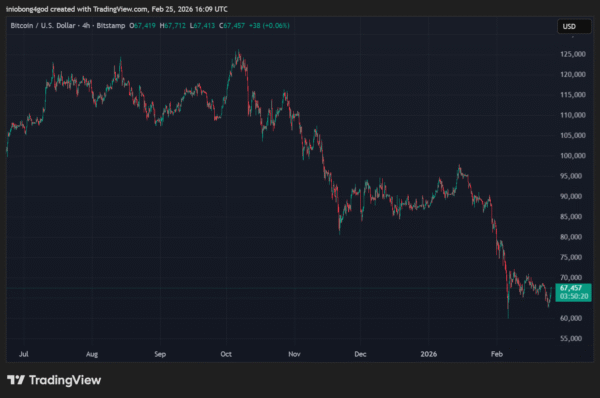Click the Sep label on time axis
This screenshot has height=398, width=600.
coord(160,354)
